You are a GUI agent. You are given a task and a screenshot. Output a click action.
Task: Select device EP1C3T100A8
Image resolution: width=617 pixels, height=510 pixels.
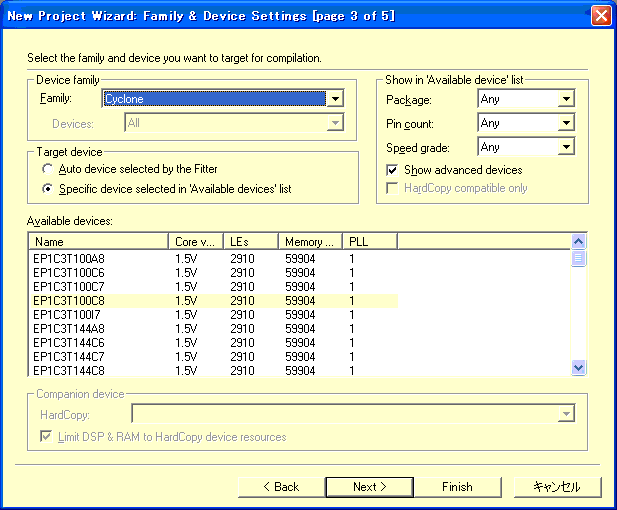pyautogui.click(x=214, y=259)
